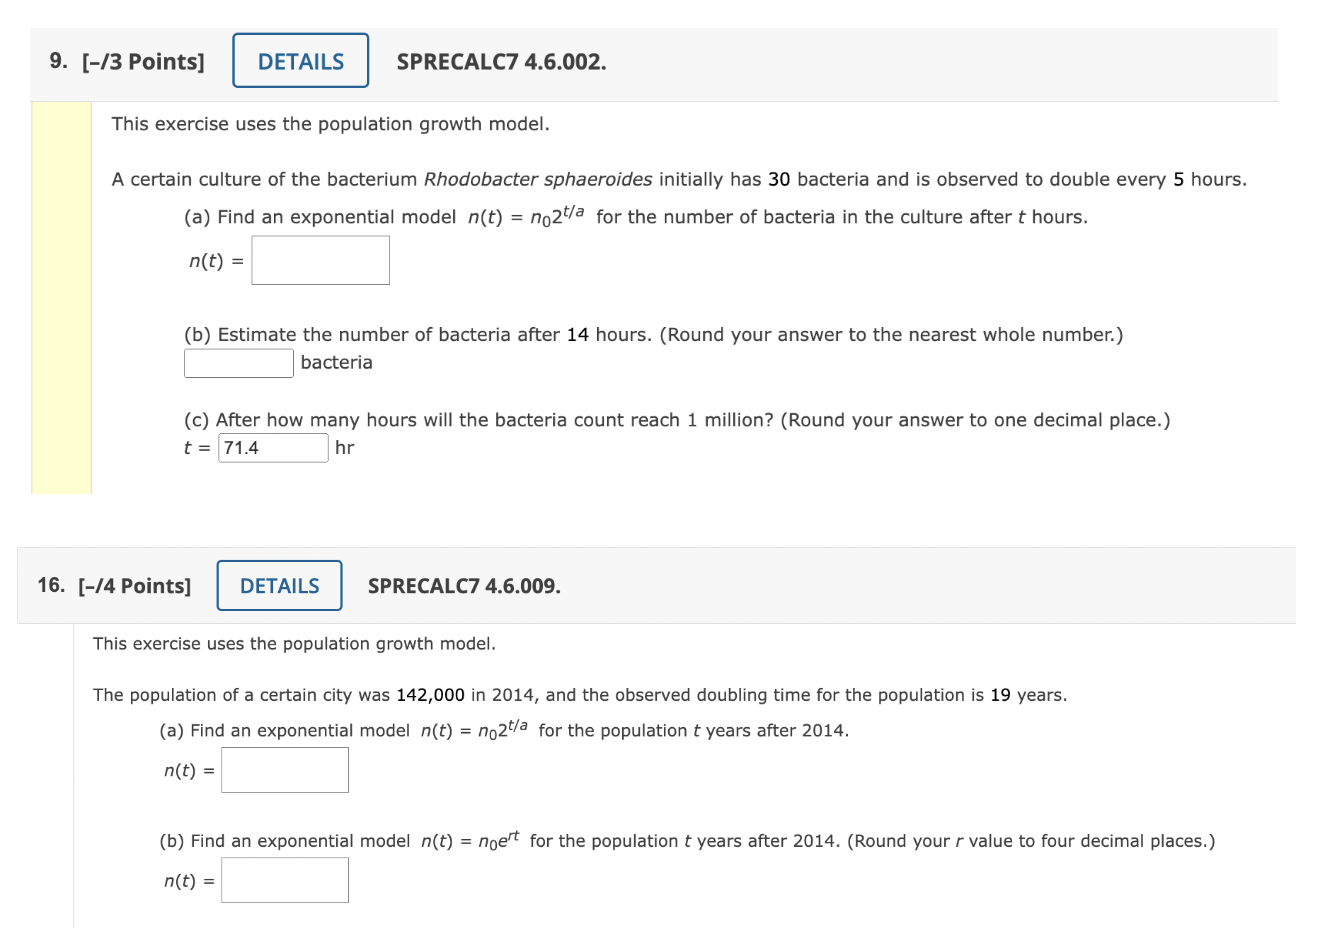Click the yellow status bar beside question 9
The height and width of the screenshot is (930, 1322).
[x=61, y=295]
